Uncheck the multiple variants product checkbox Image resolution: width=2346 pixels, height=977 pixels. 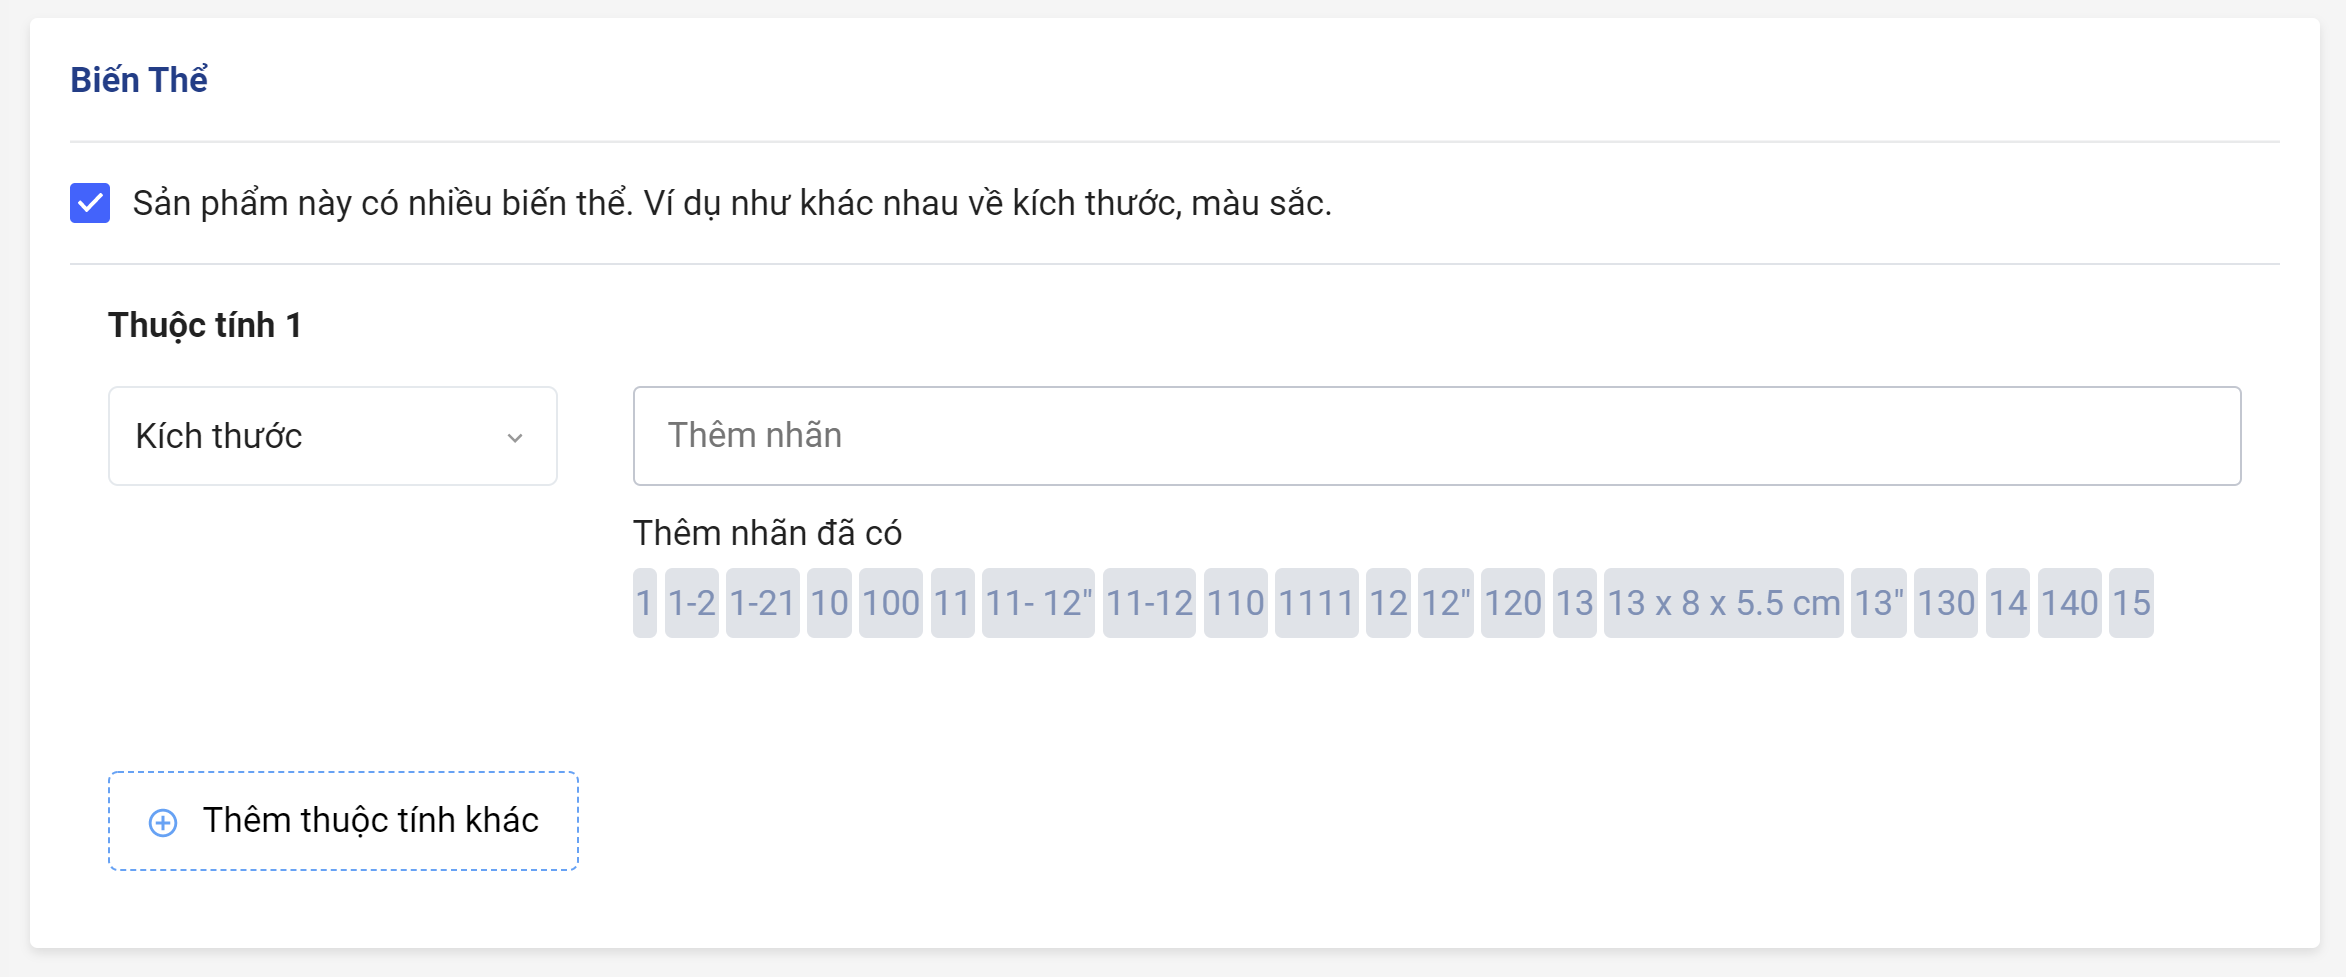point(90,203)
